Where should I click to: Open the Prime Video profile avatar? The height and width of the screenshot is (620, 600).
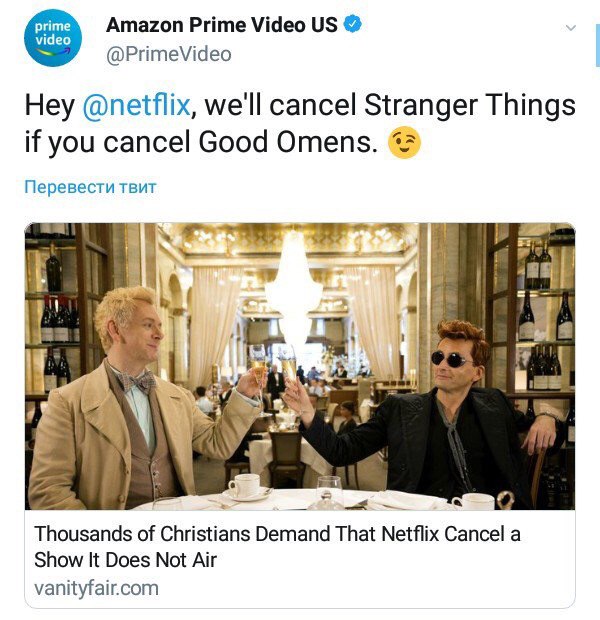coord(53,38)
